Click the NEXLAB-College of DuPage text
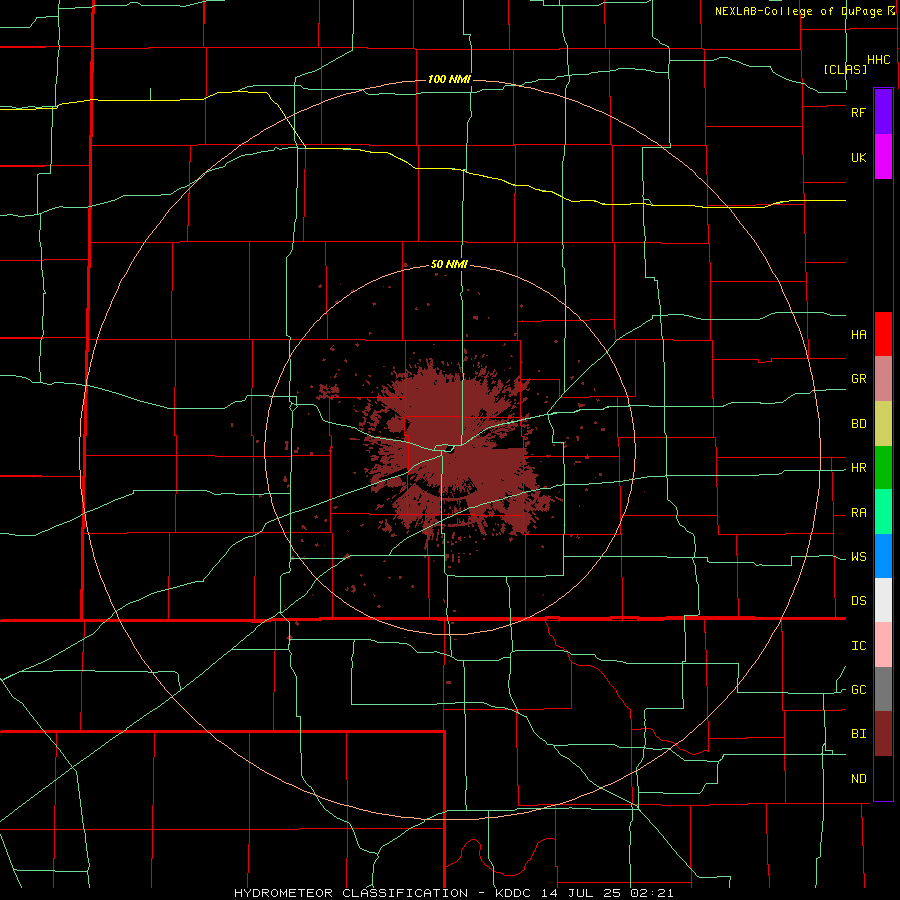The height and width of the screenshot is (900, 900). (x=798, y=11)
